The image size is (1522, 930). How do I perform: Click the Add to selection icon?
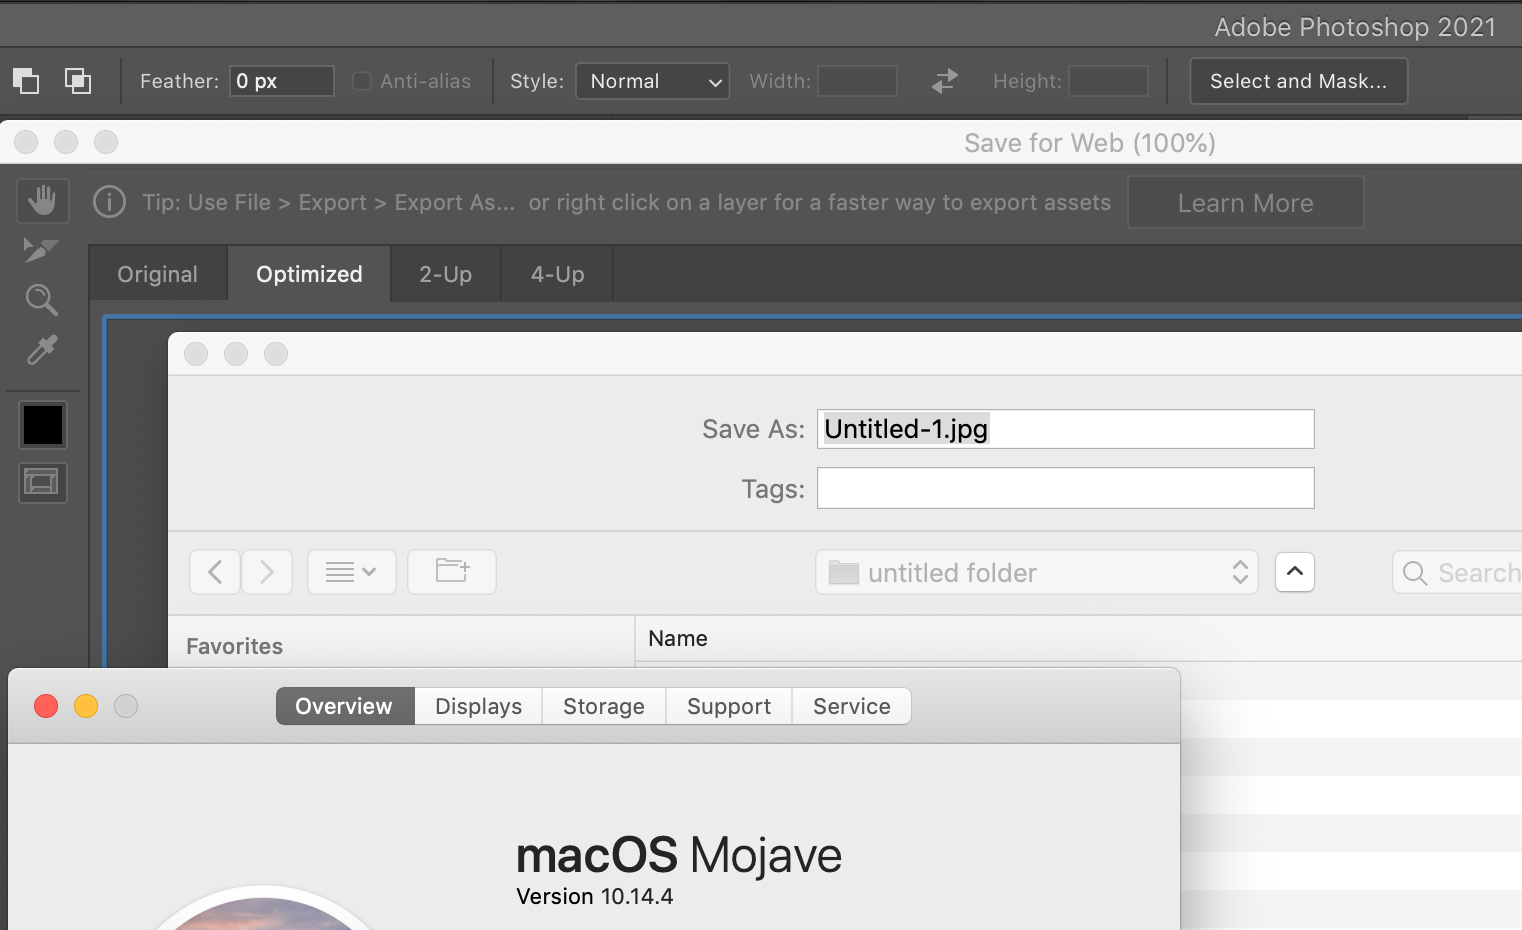click(77, 80)
